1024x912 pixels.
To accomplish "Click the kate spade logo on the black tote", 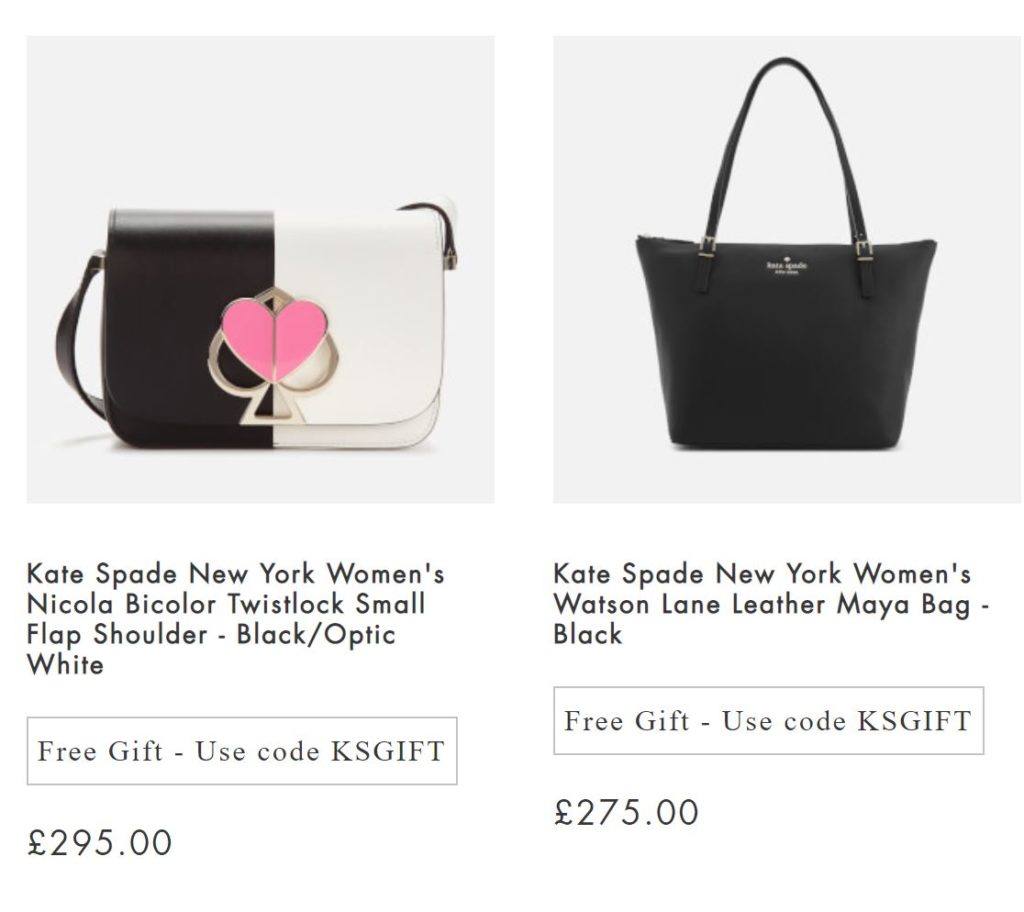I will [786, 266].
